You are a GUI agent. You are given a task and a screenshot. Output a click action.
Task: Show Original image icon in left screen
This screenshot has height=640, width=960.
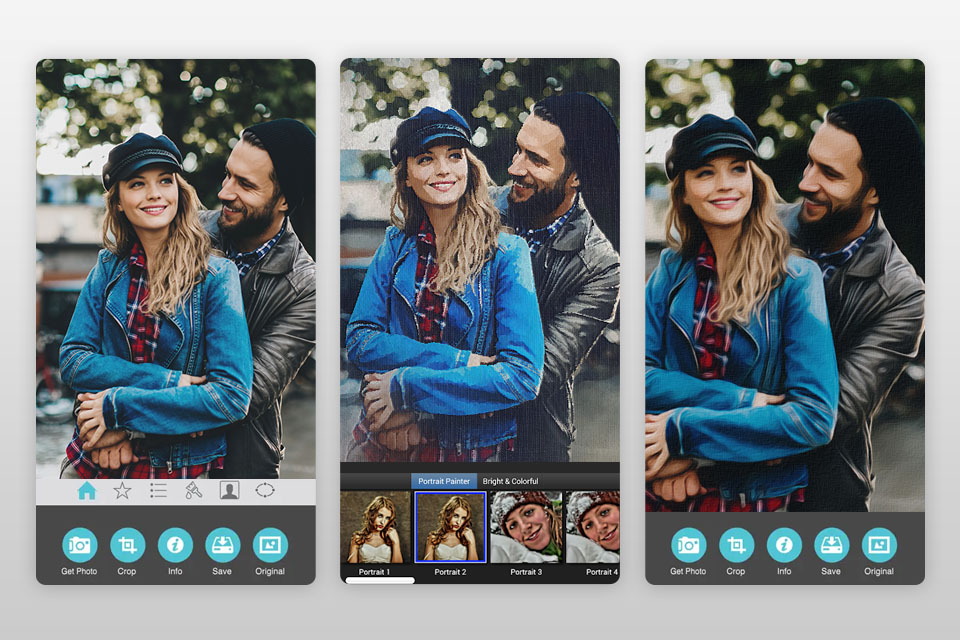tap(270, 544)
